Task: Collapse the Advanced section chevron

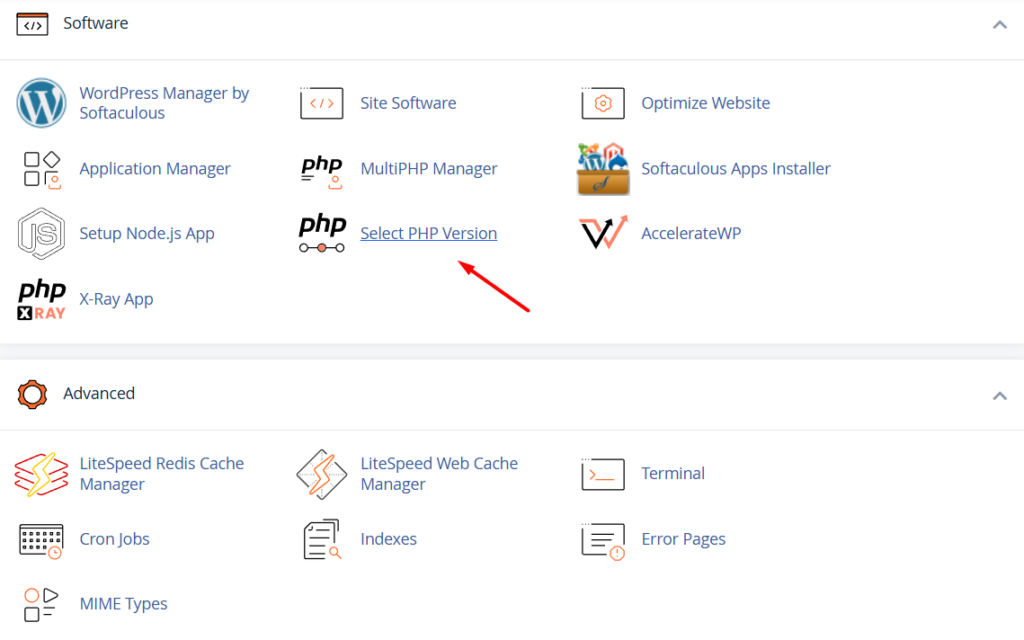Action: coord(999,395)
